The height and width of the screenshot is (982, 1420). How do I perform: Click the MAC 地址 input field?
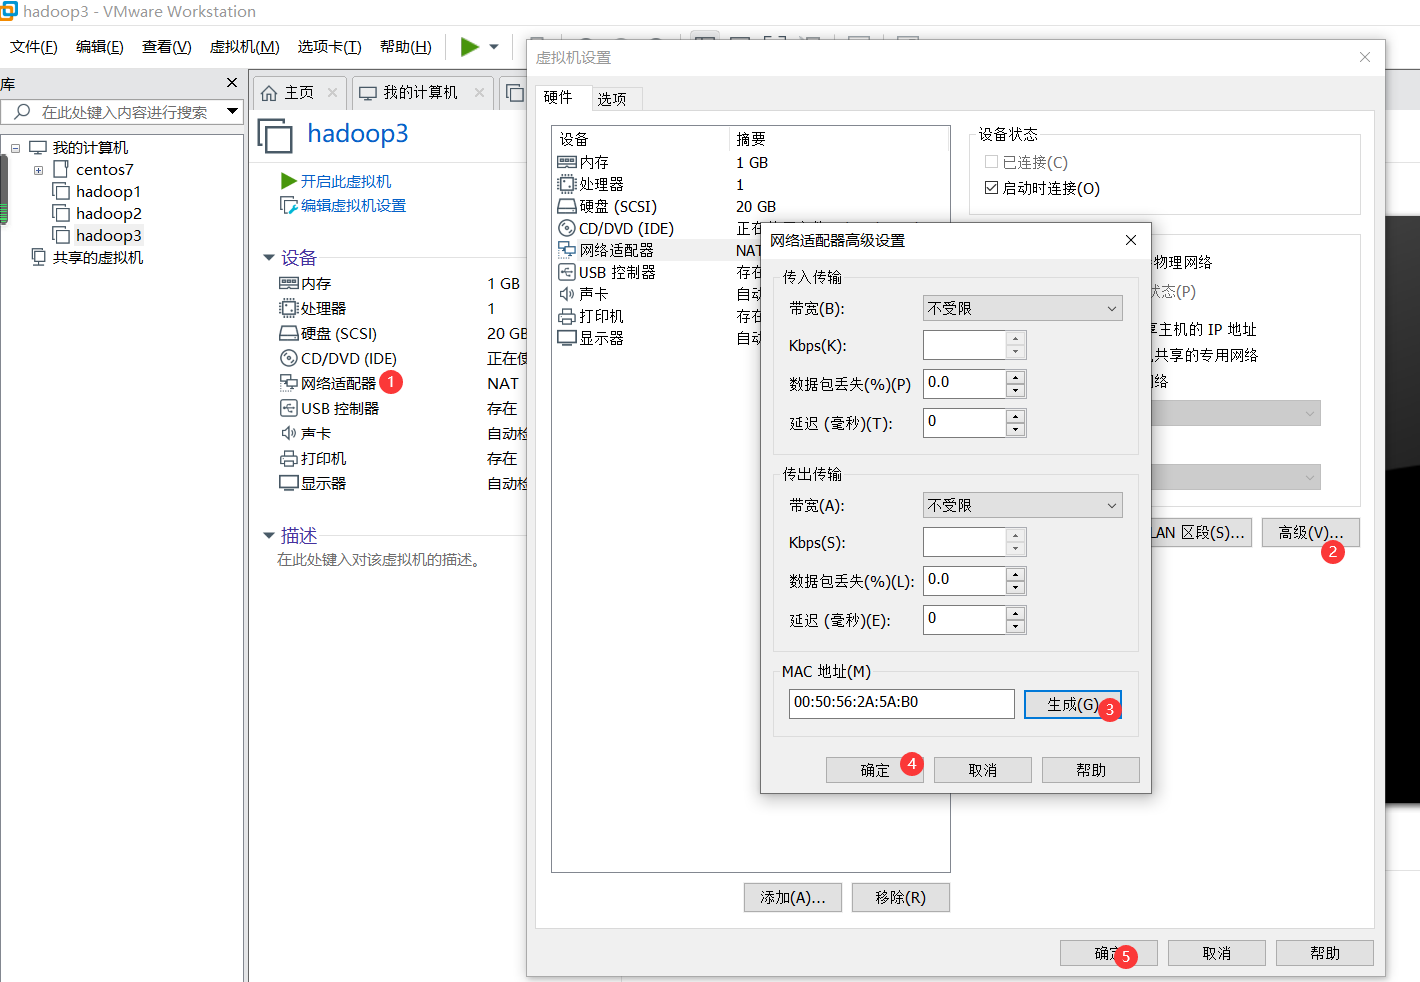click(901, 703)
